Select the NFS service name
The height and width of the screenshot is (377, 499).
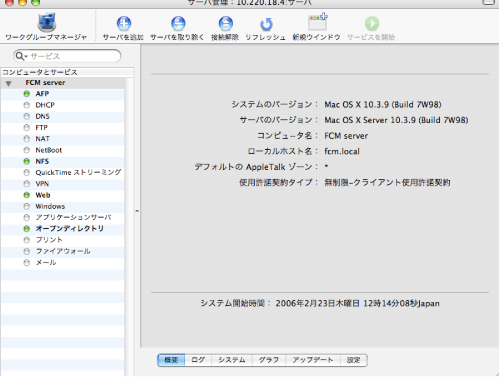42,161
